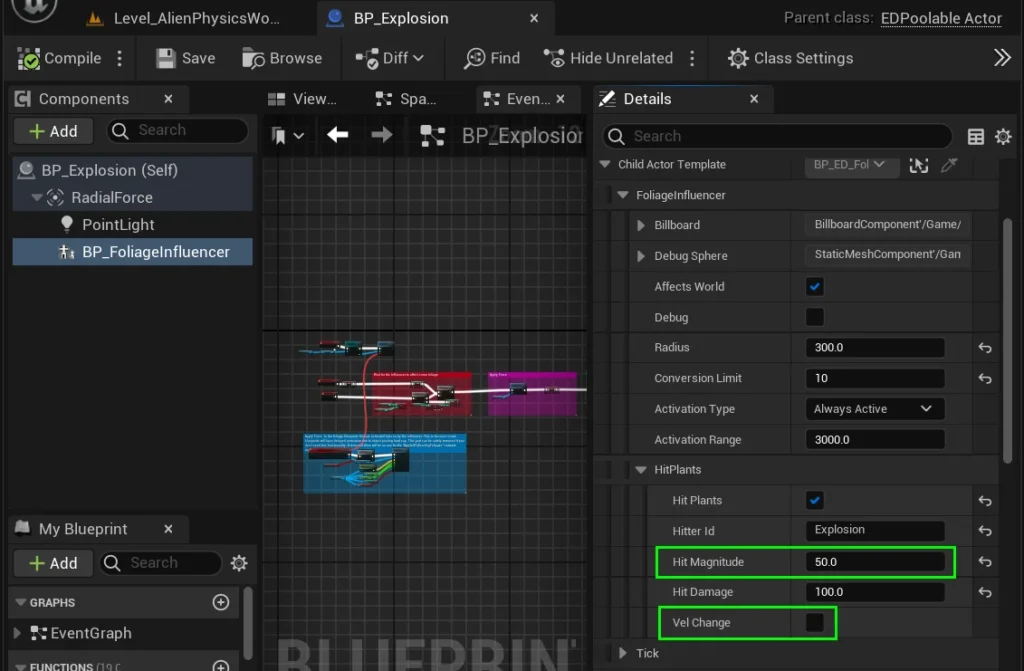Image resolution: width=1024 pixels, height=671 pixels.
Task: Enable the Debug checkbox
Action: (x=815, y=317)
